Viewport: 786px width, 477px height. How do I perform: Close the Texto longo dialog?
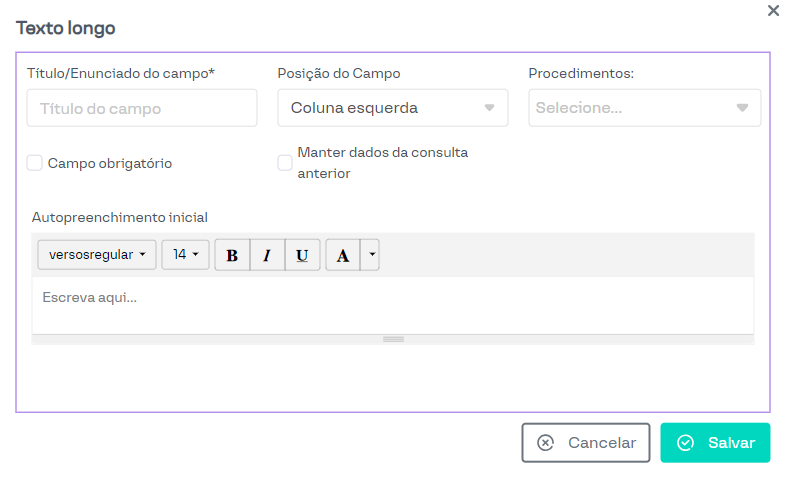click(773, 11)
